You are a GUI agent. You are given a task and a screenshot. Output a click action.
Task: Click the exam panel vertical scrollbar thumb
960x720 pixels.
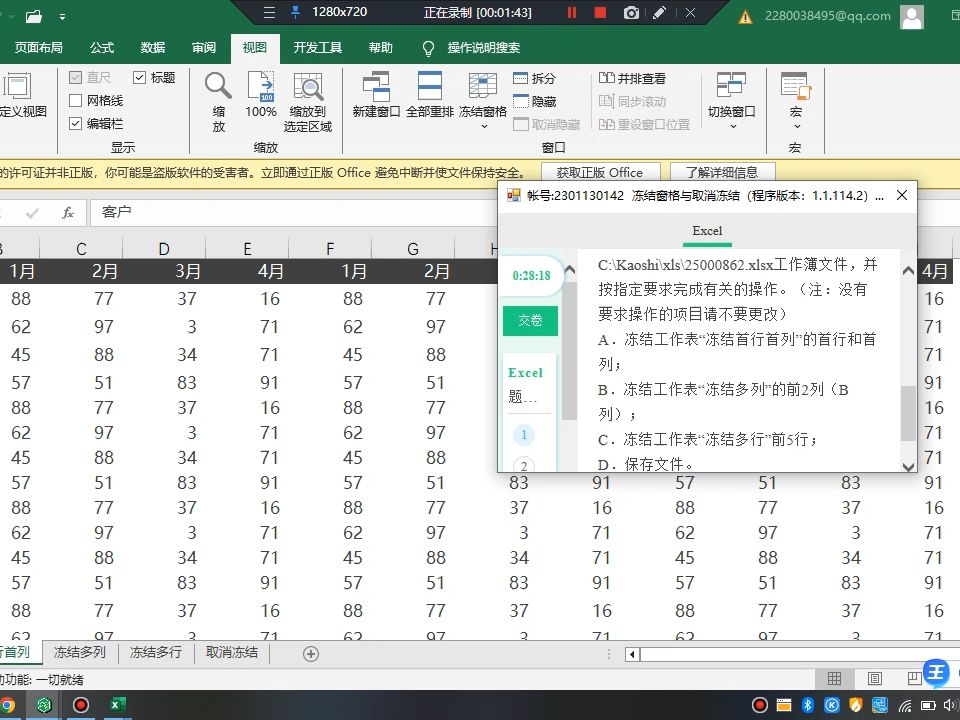click(908, 413)
